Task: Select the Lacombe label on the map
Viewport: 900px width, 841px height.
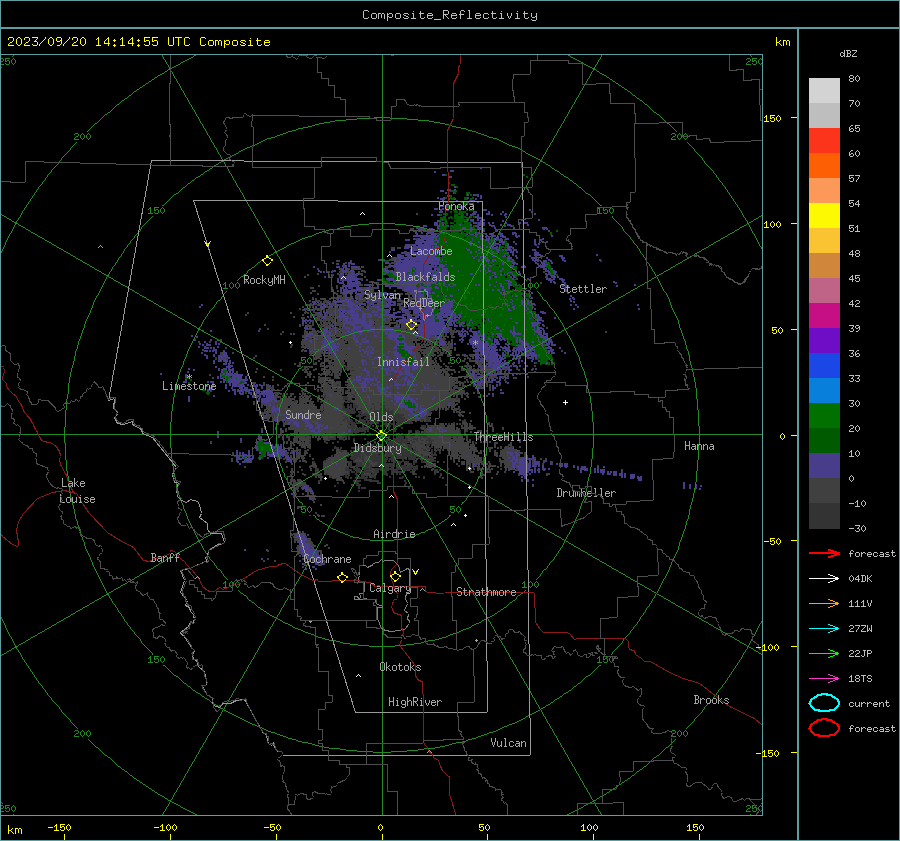Action: click(431, 251)
